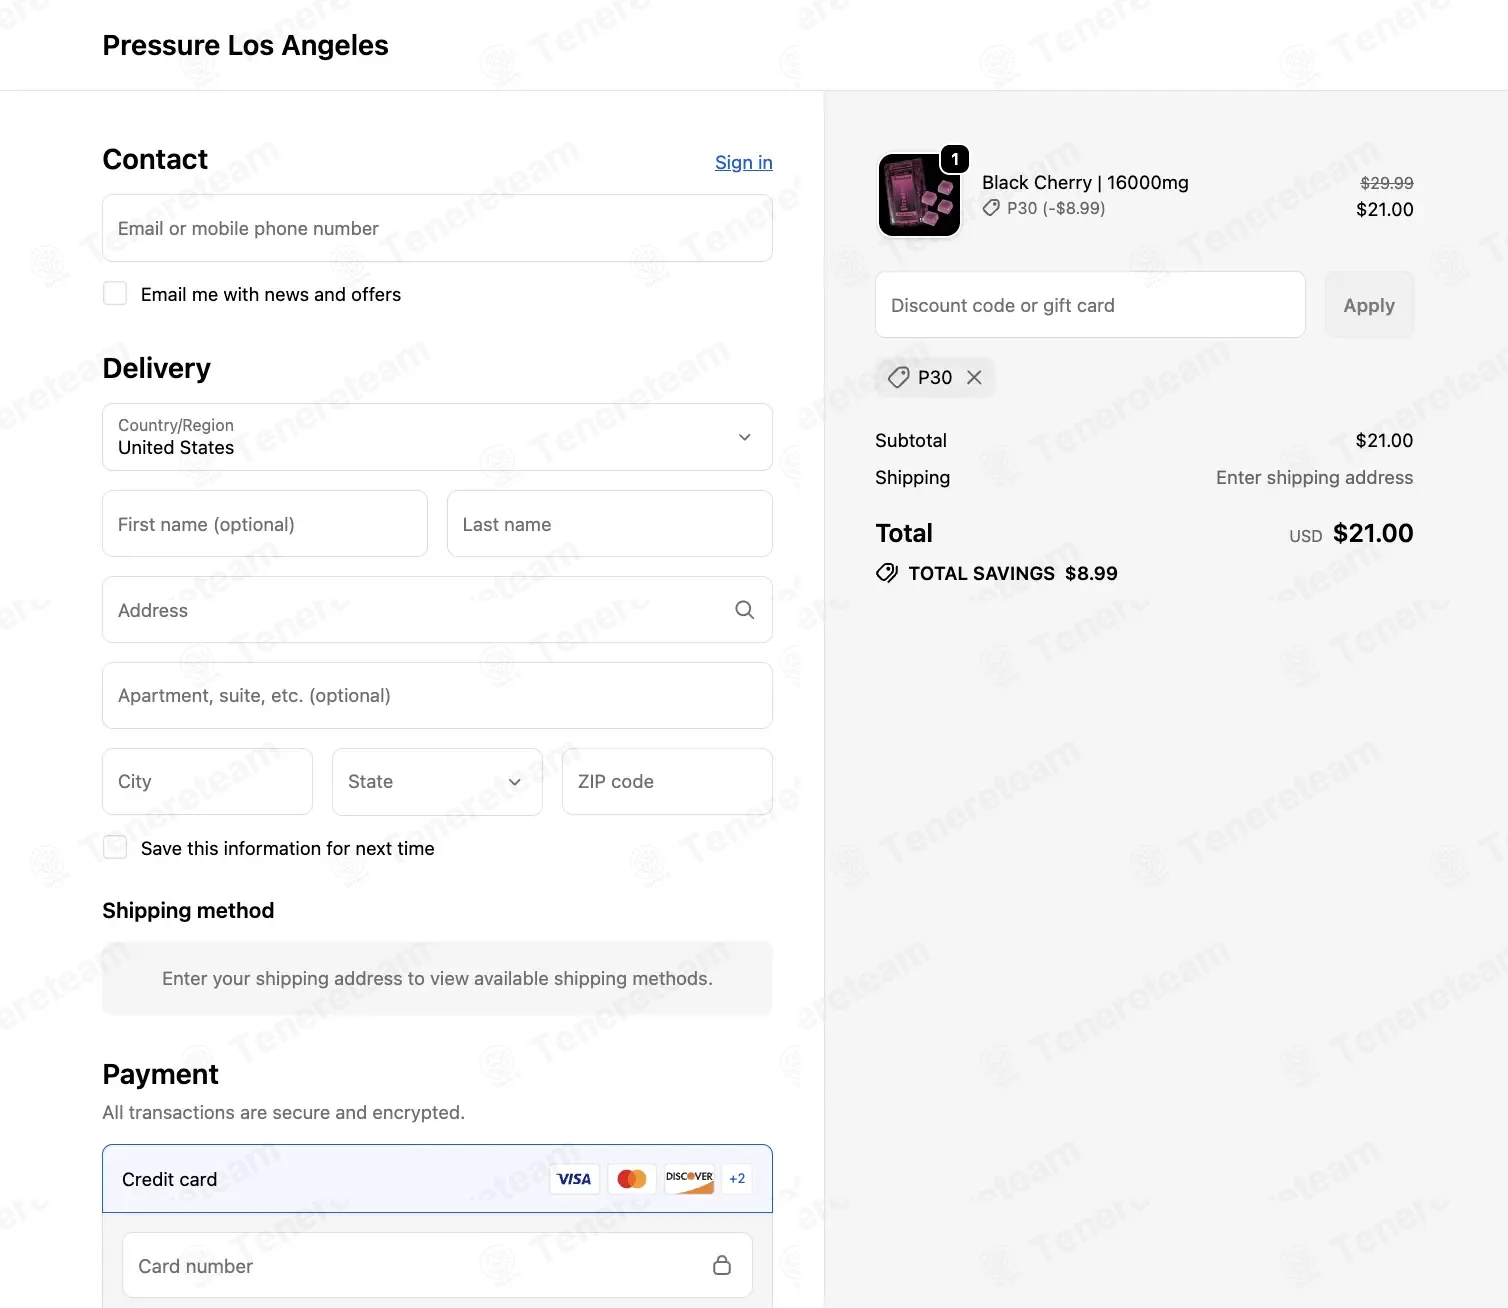The image size is (1508, 1308).
Task: Check Save this information for next time
Action: pyautogui.click(x=115, y=847)
